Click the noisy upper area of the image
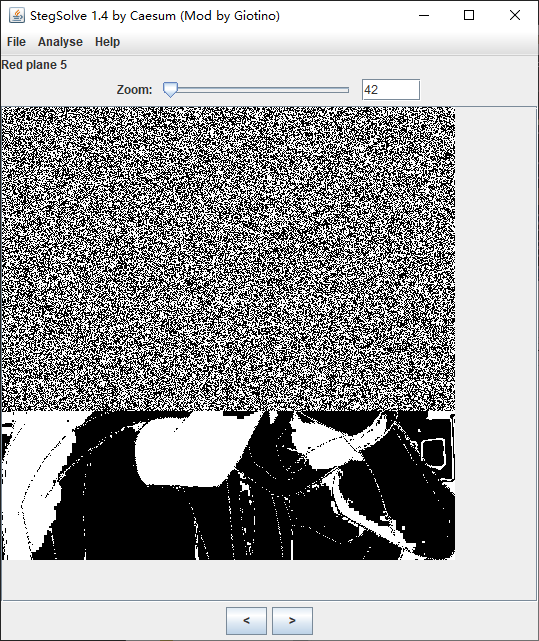Viewport: 539px width, 641px height. (228, 259)
